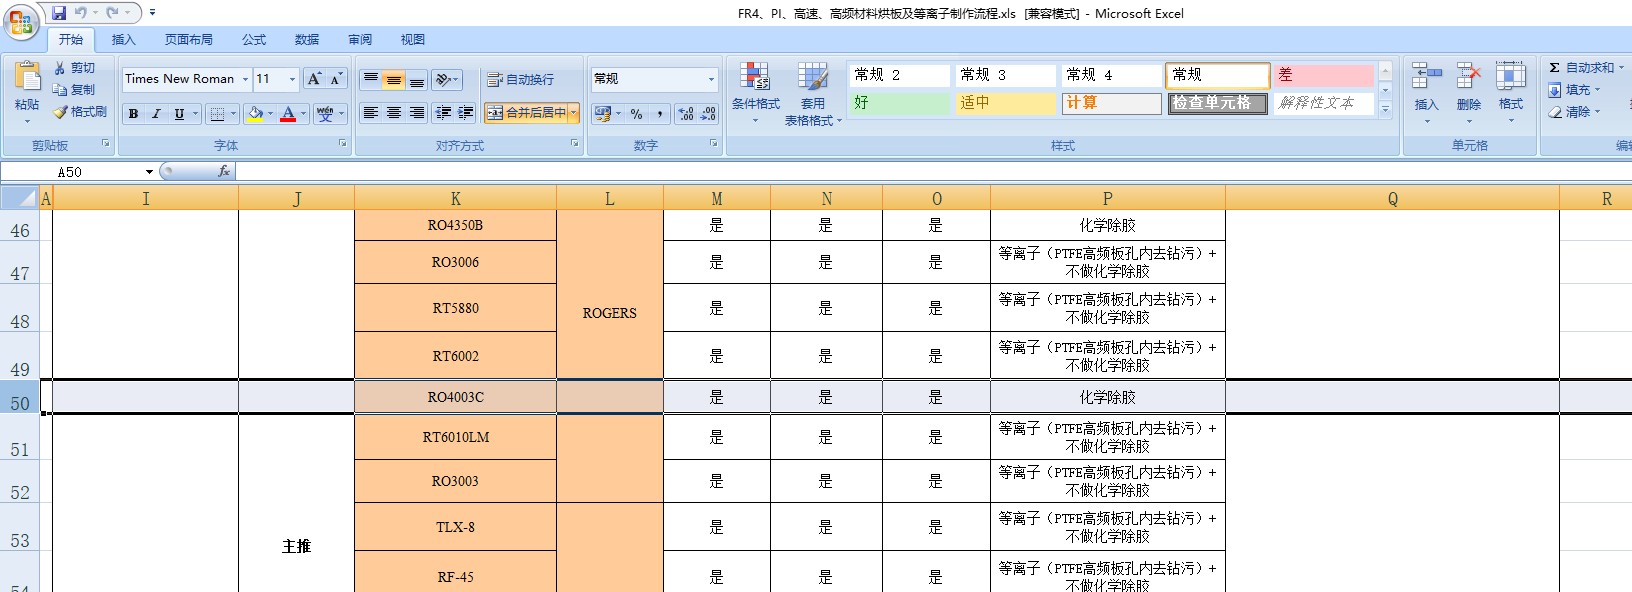Open the Times New Roman font dropdown
The width and height of the screenshot is (1632, 592).
(x=245, y=79)
